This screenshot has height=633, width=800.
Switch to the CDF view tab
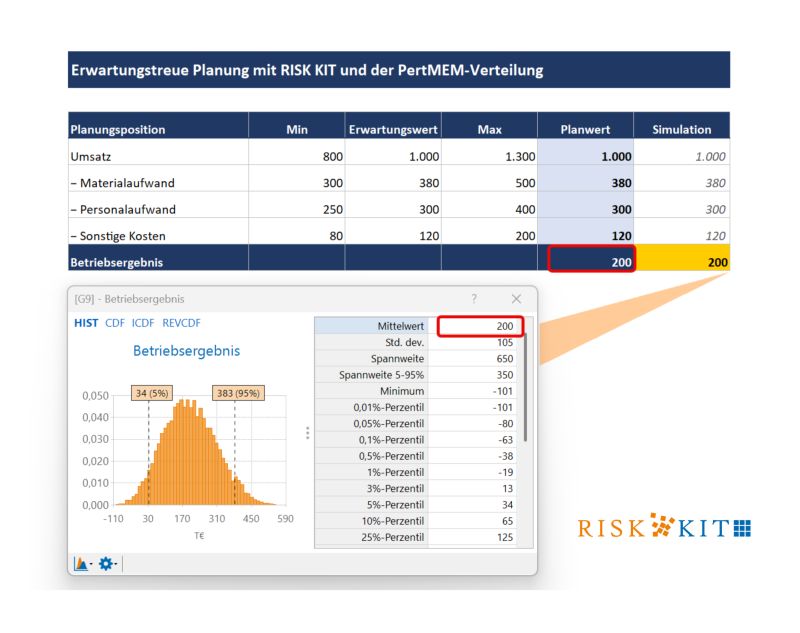pyautogui.click(x=115, y=323)
